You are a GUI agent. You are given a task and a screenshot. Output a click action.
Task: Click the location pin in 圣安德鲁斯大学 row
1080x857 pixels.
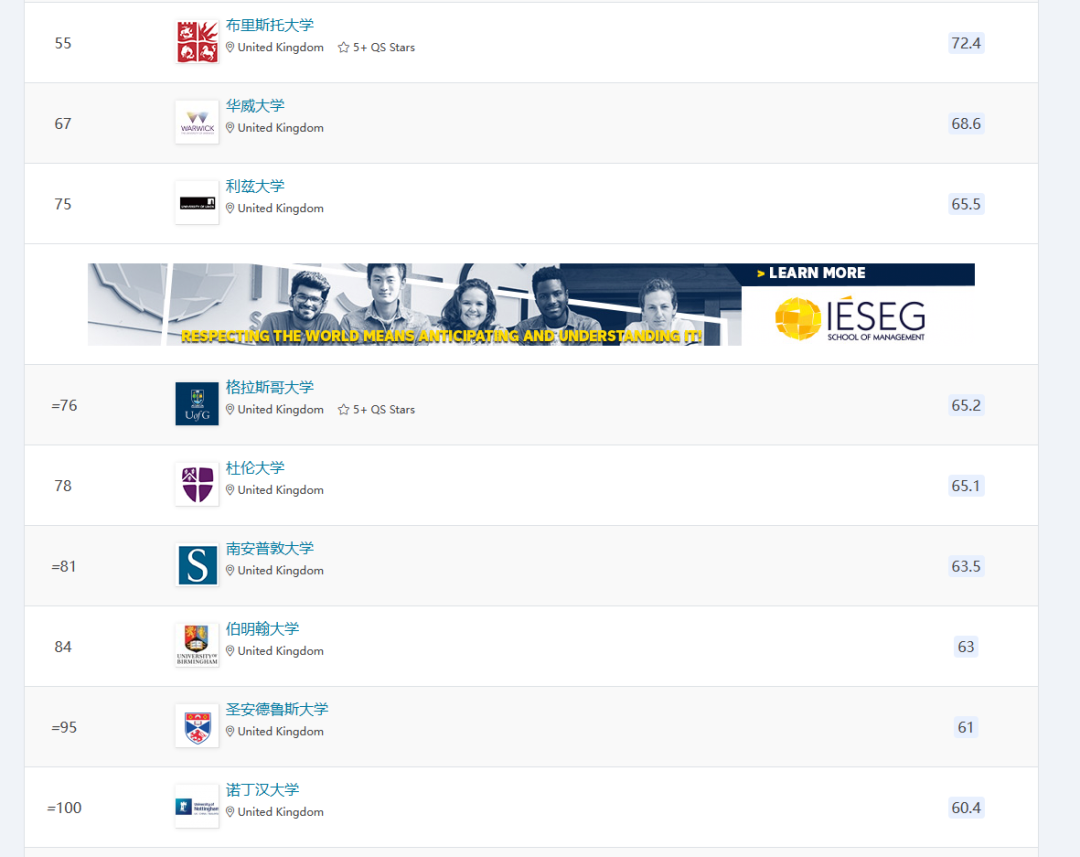point(230,732)
